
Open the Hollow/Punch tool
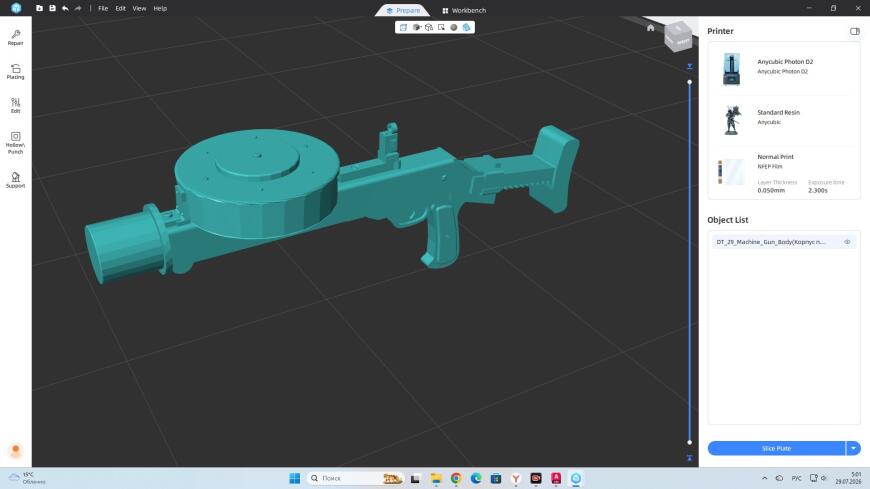[16, 143]
